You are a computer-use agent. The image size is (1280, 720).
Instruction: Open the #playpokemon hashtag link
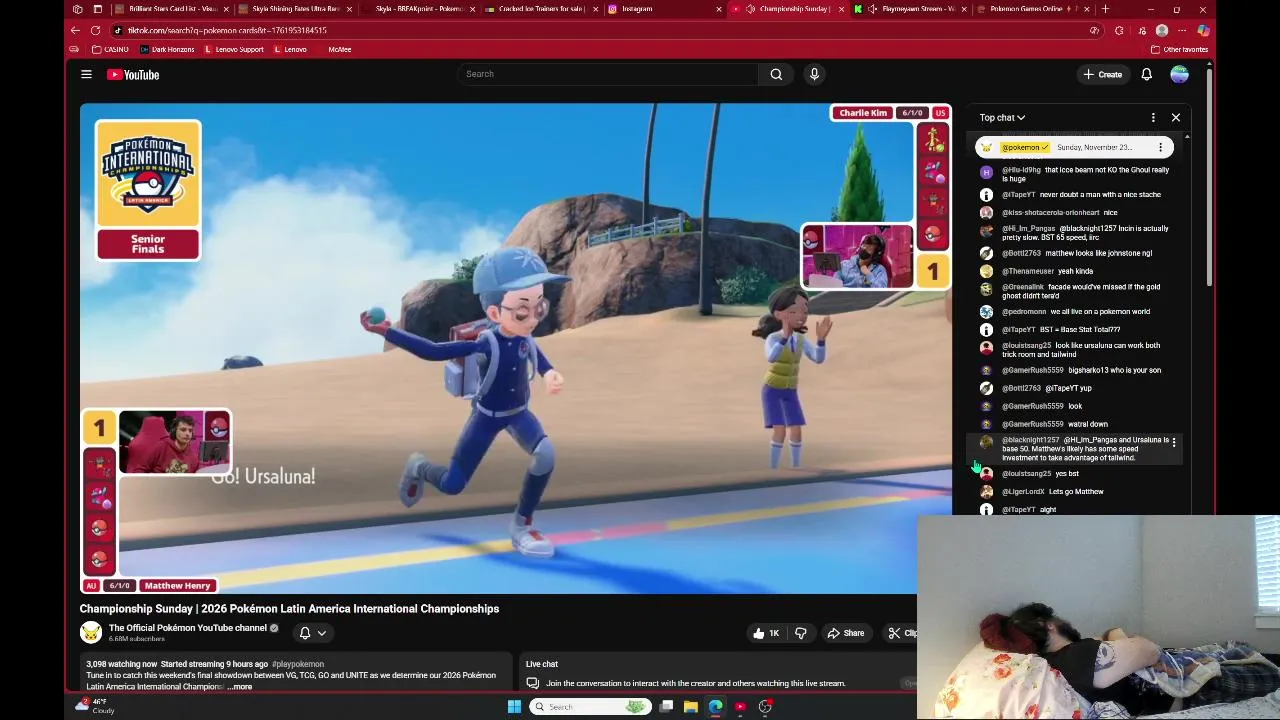click(x=297, y=664)
